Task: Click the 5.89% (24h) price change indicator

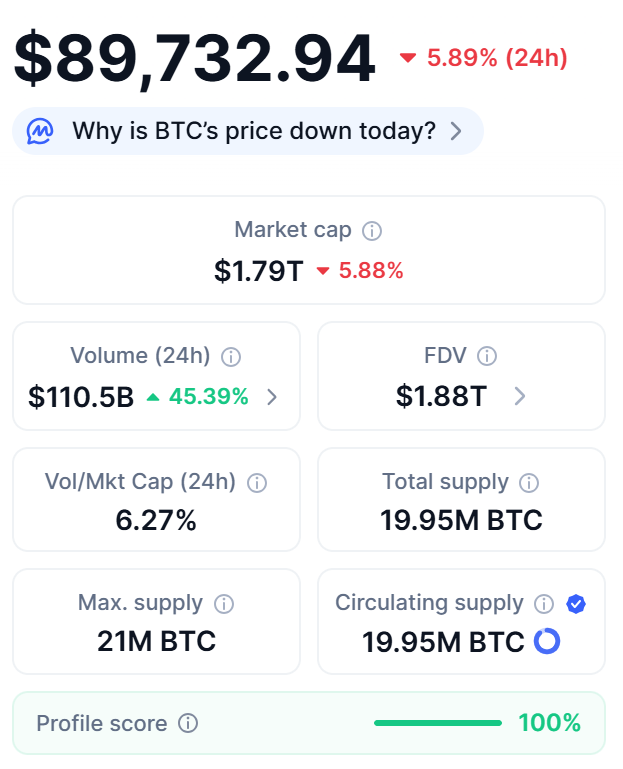Action: coord(484,58)
